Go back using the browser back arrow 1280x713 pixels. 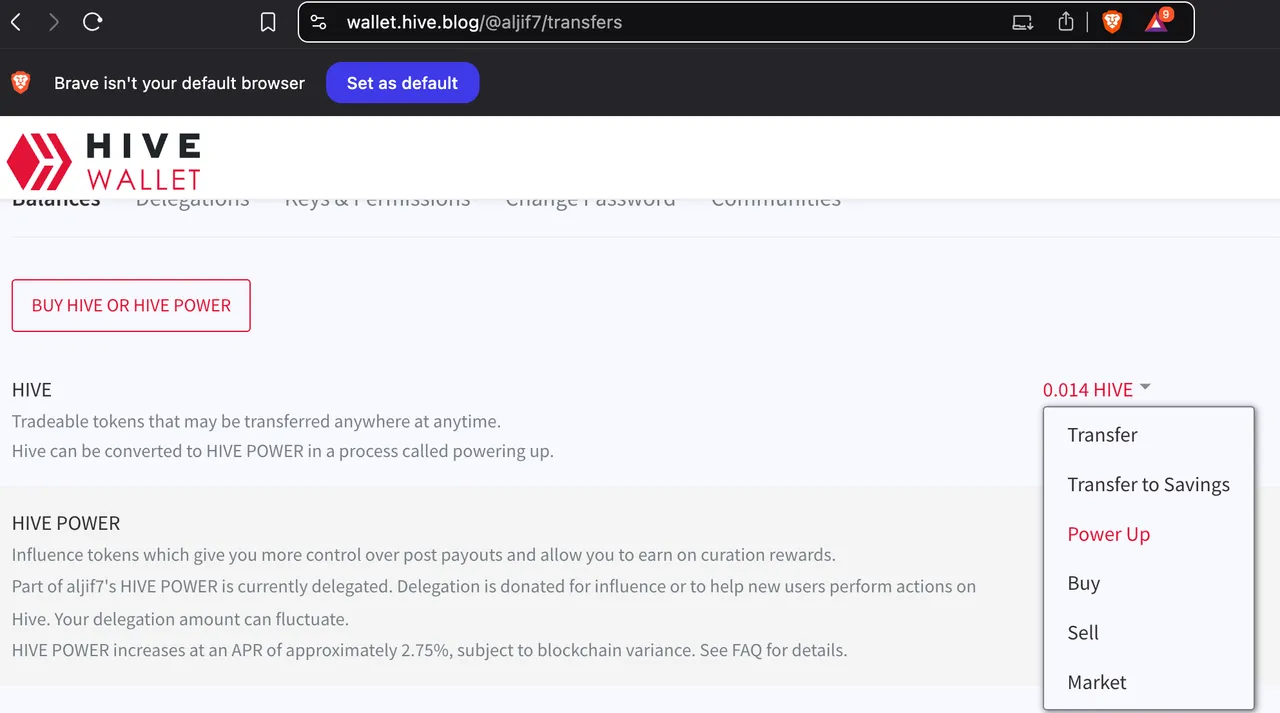click(x=16, y=22)
